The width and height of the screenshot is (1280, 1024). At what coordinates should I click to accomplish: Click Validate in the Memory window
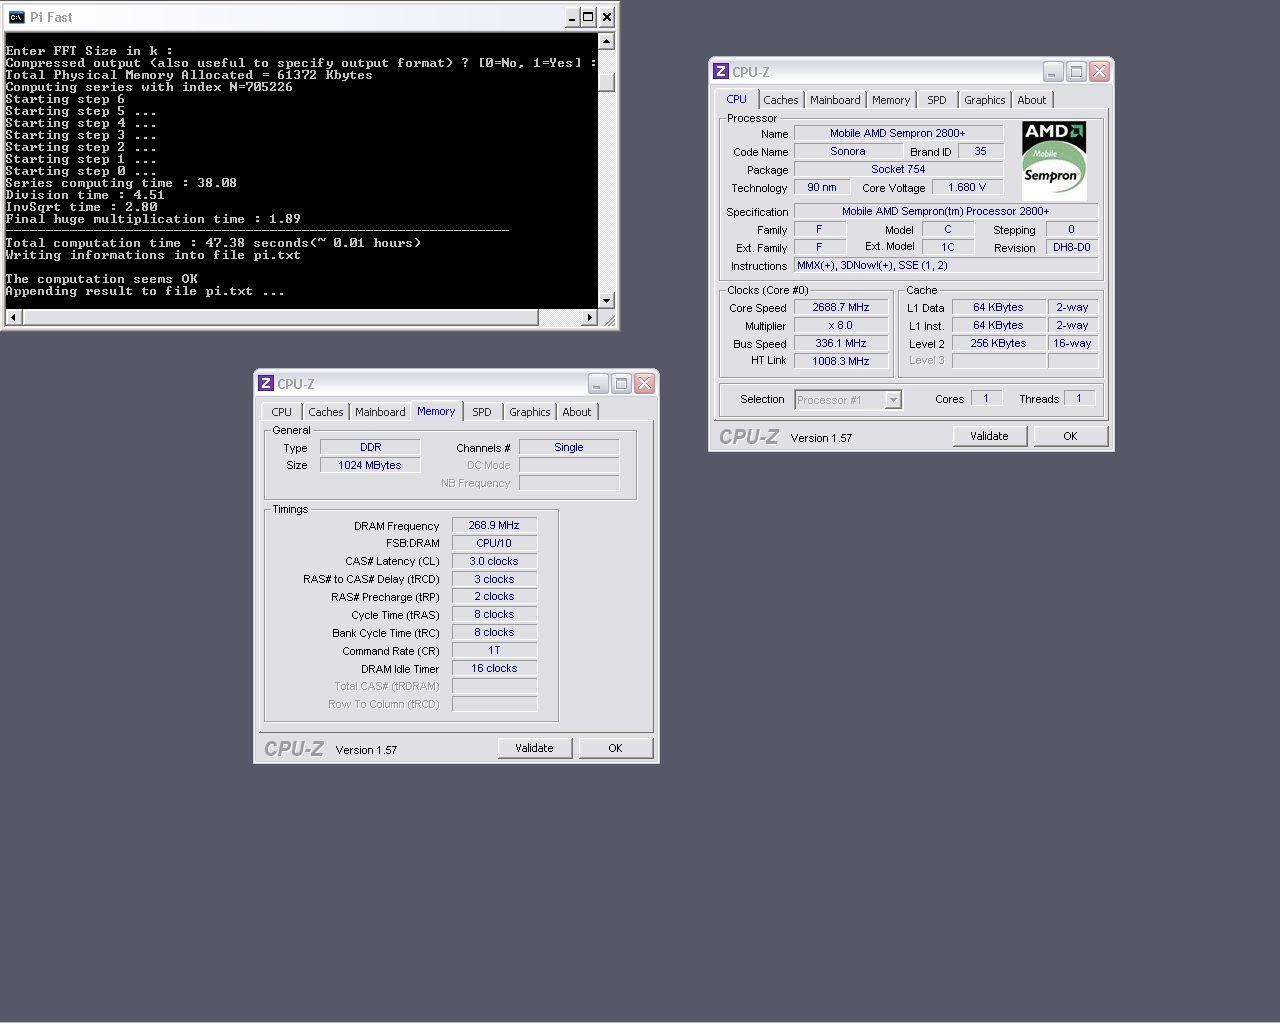point(534,748)
